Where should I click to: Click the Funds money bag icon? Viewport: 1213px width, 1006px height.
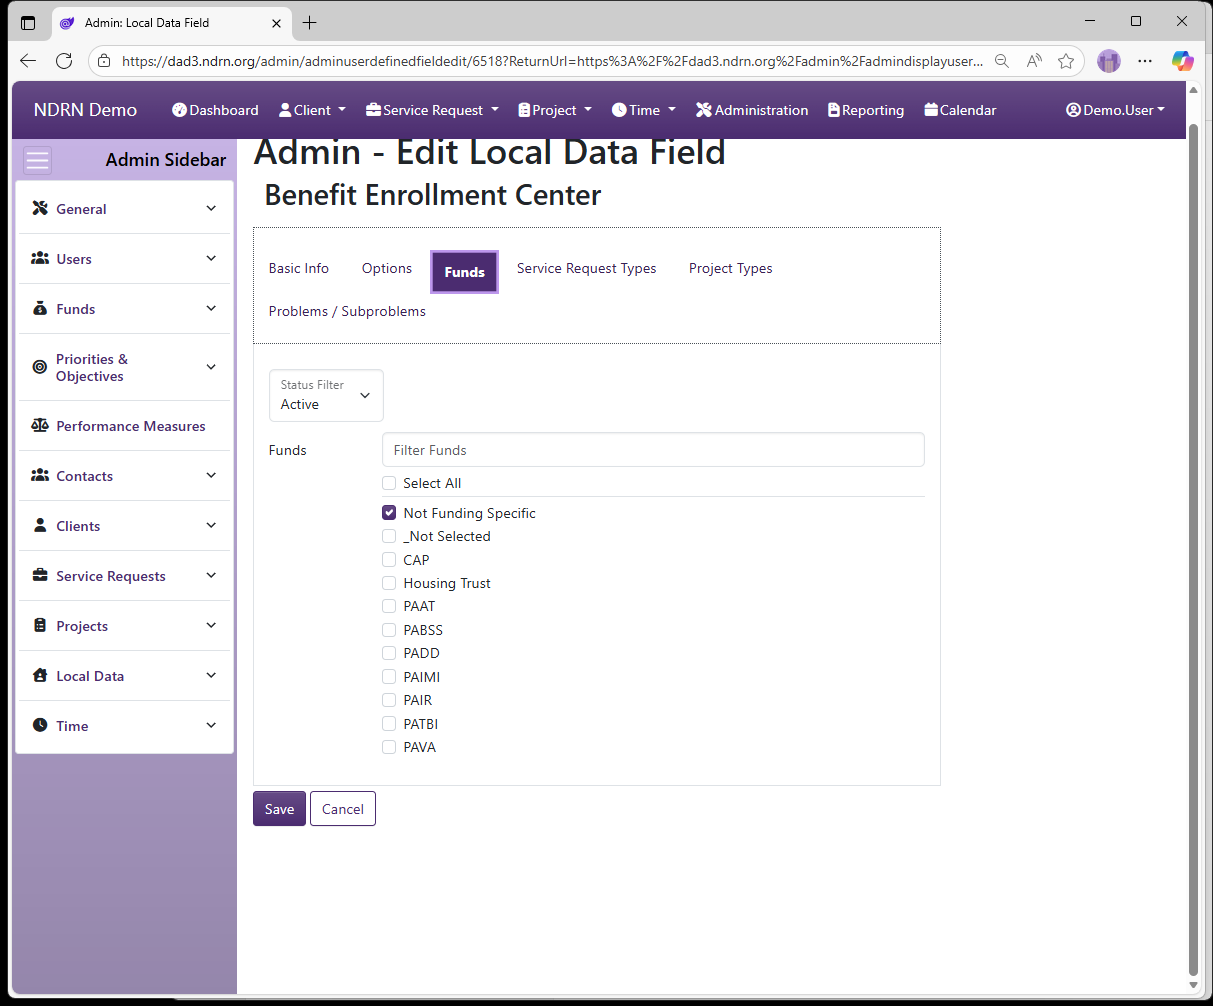[40, 308]
